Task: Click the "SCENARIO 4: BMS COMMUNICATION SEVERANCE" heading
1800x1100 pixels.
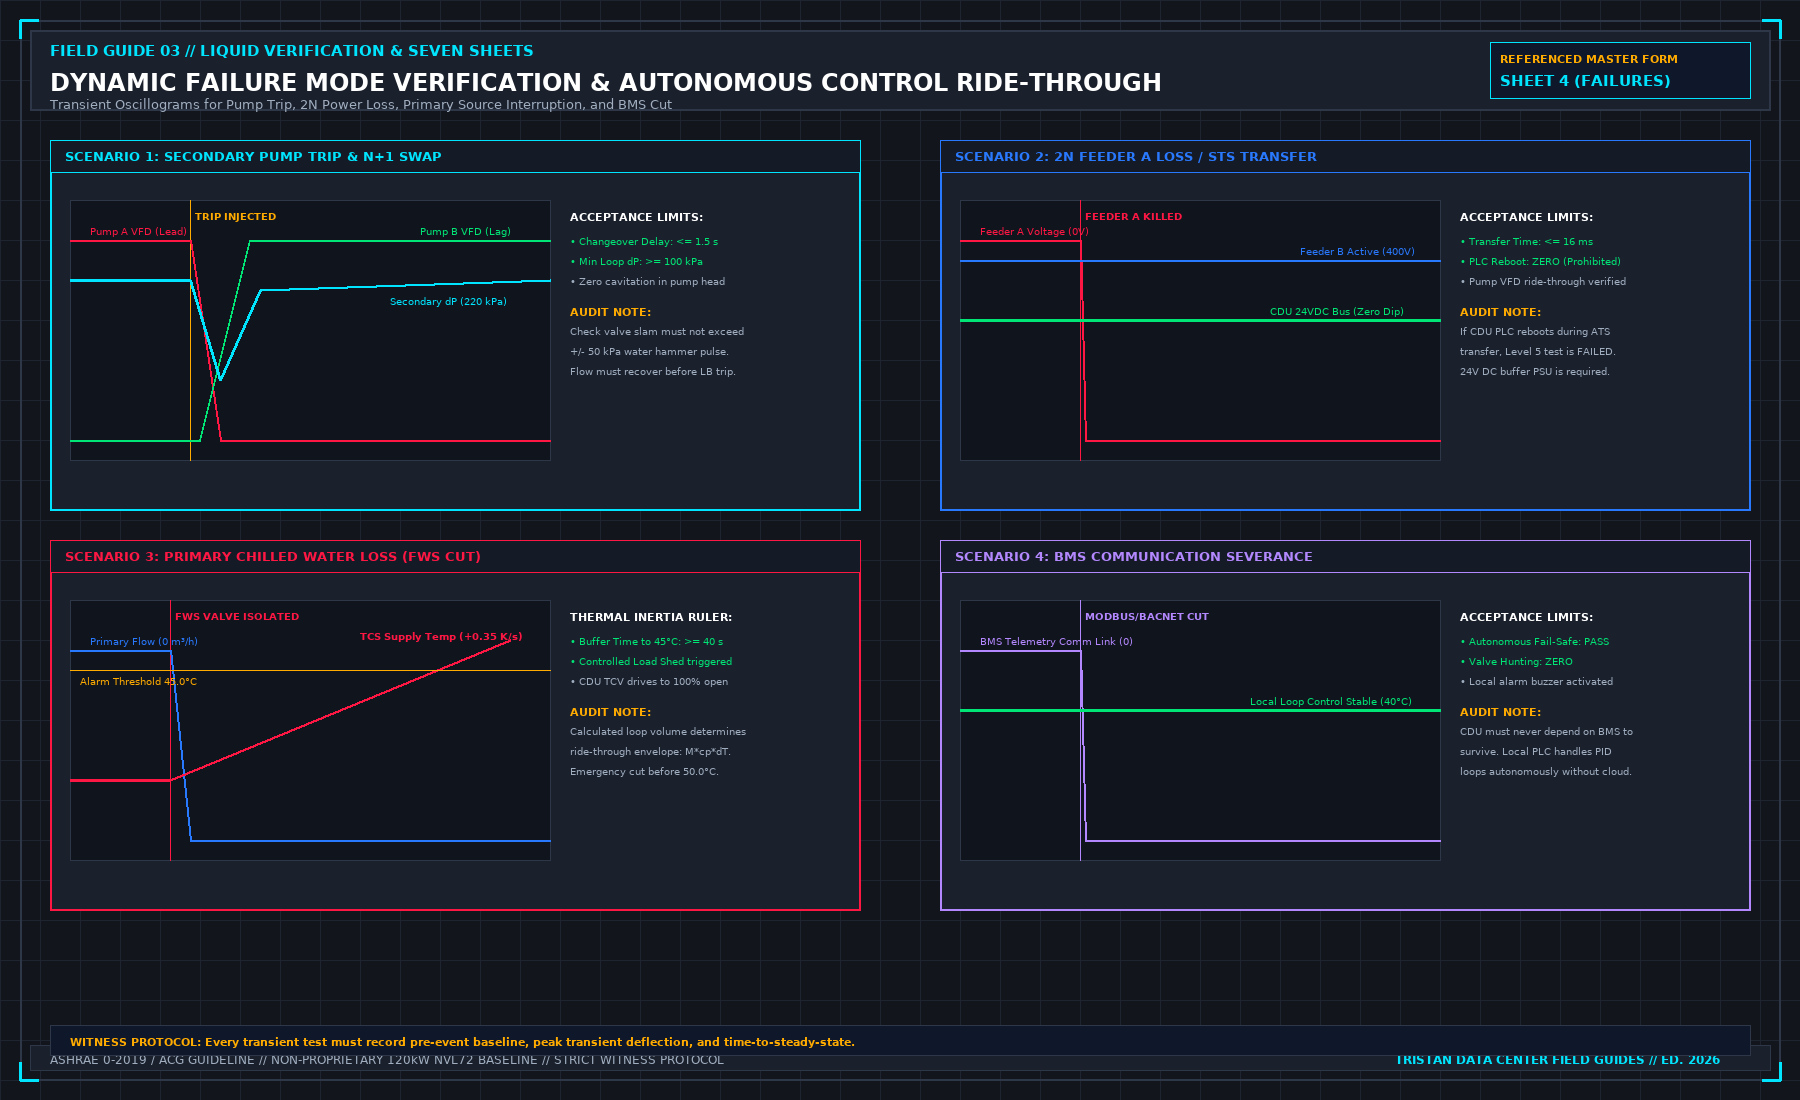Action: [1134, 557]
